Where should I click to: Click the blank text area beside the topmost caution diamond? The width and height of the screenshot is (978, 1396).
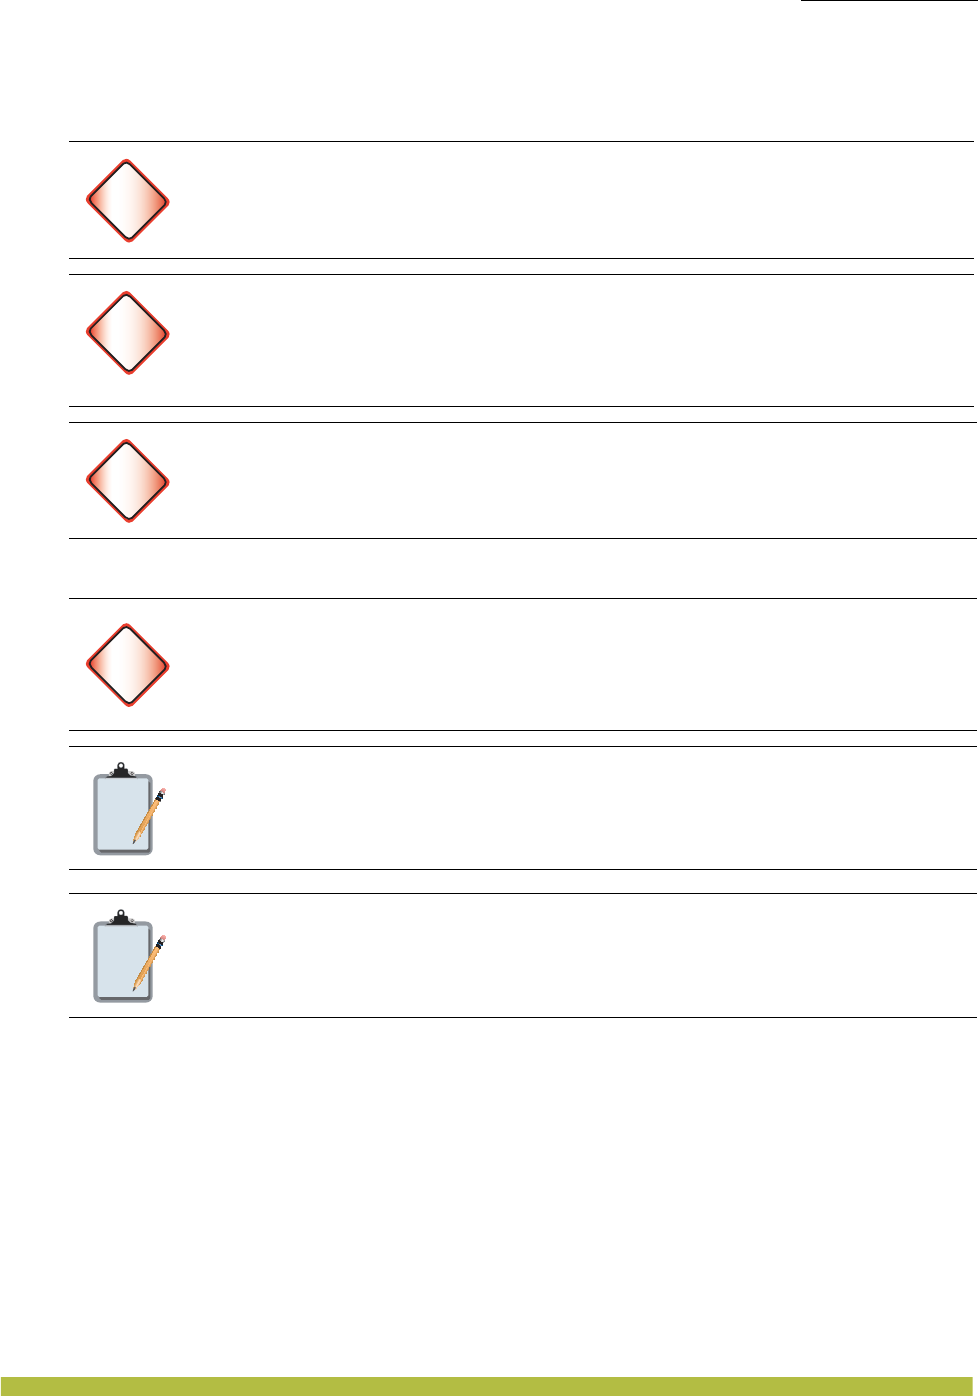(x=570, y=200)
